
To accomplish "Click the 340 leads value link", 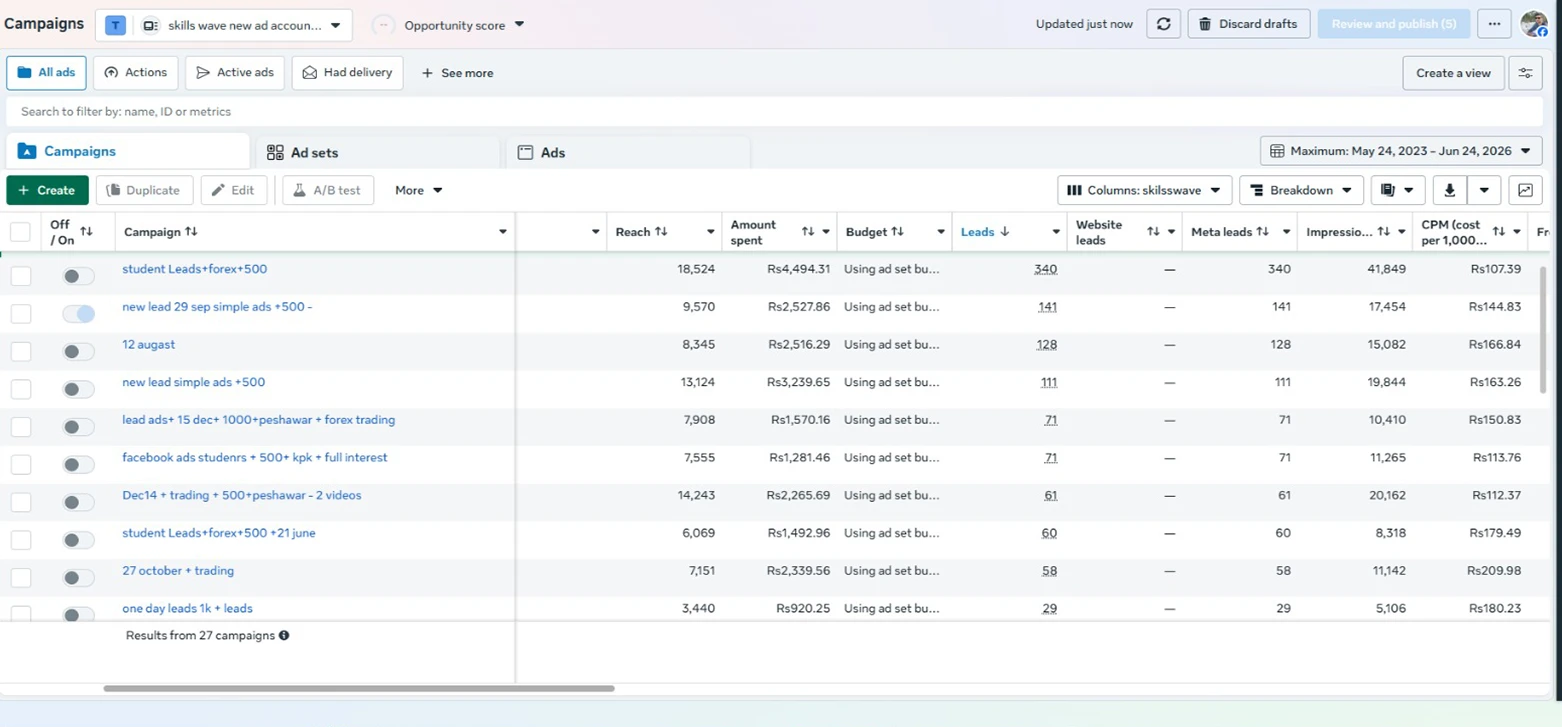I will click(1045, 269).
